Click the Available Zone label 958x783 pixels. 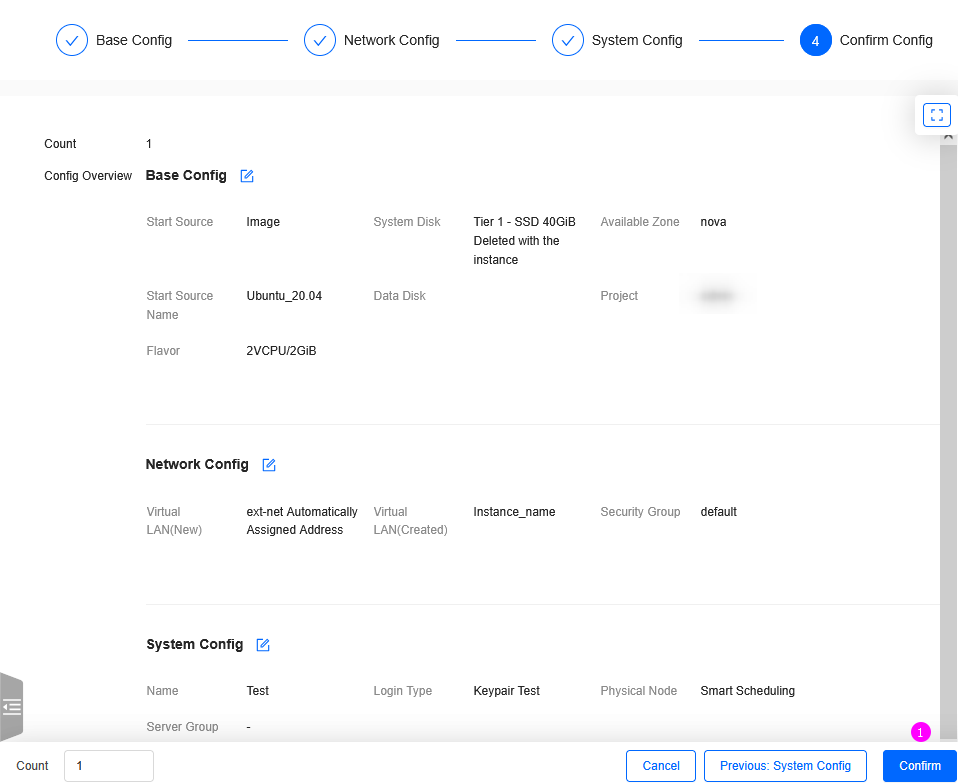(640, 222)
